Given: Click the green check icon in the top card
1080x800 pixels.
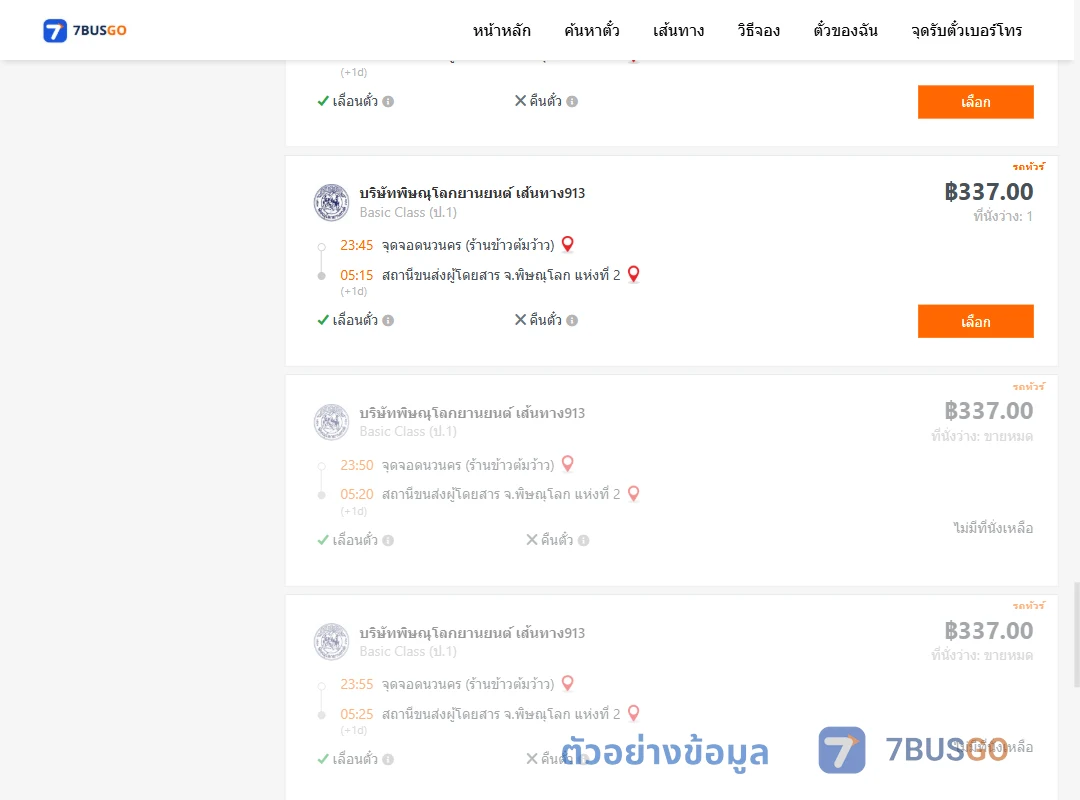Looking at the screenshot, I should [x=323, y=101].
